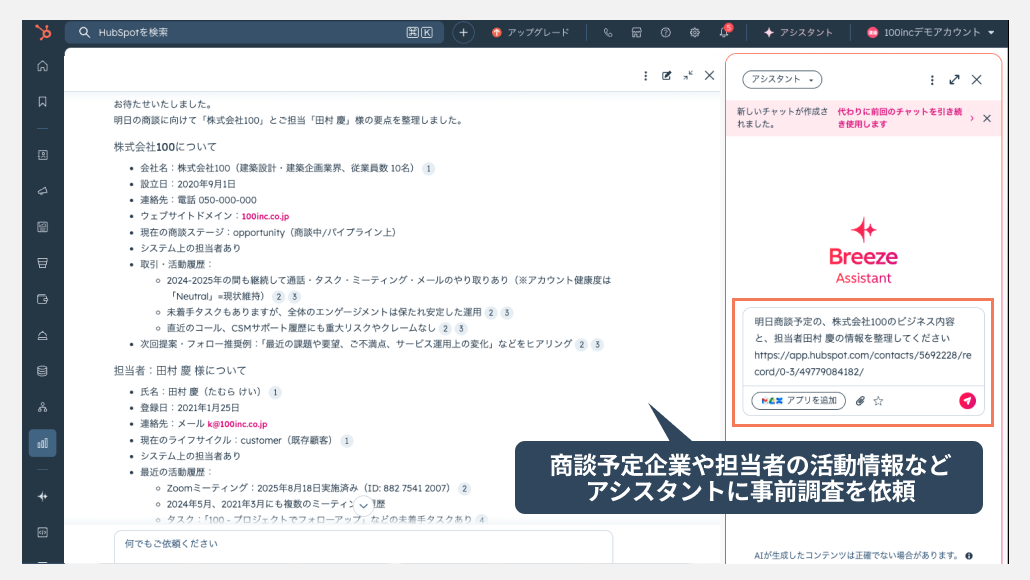This screenshot has height=580, width=1030.
Task: Attach a file with the paperclip icon
Action: pos(859,400)
